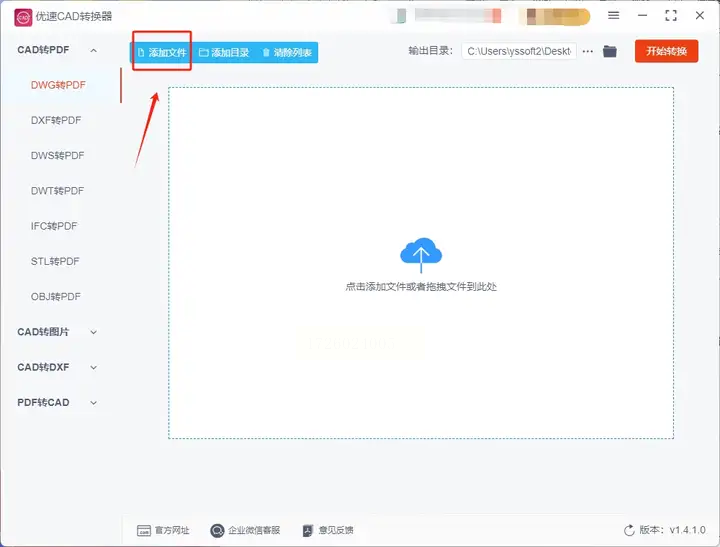This screenshot has width=720, height=547.
Task: Expand the CAD转DXF section
Action: pos(57,367)
